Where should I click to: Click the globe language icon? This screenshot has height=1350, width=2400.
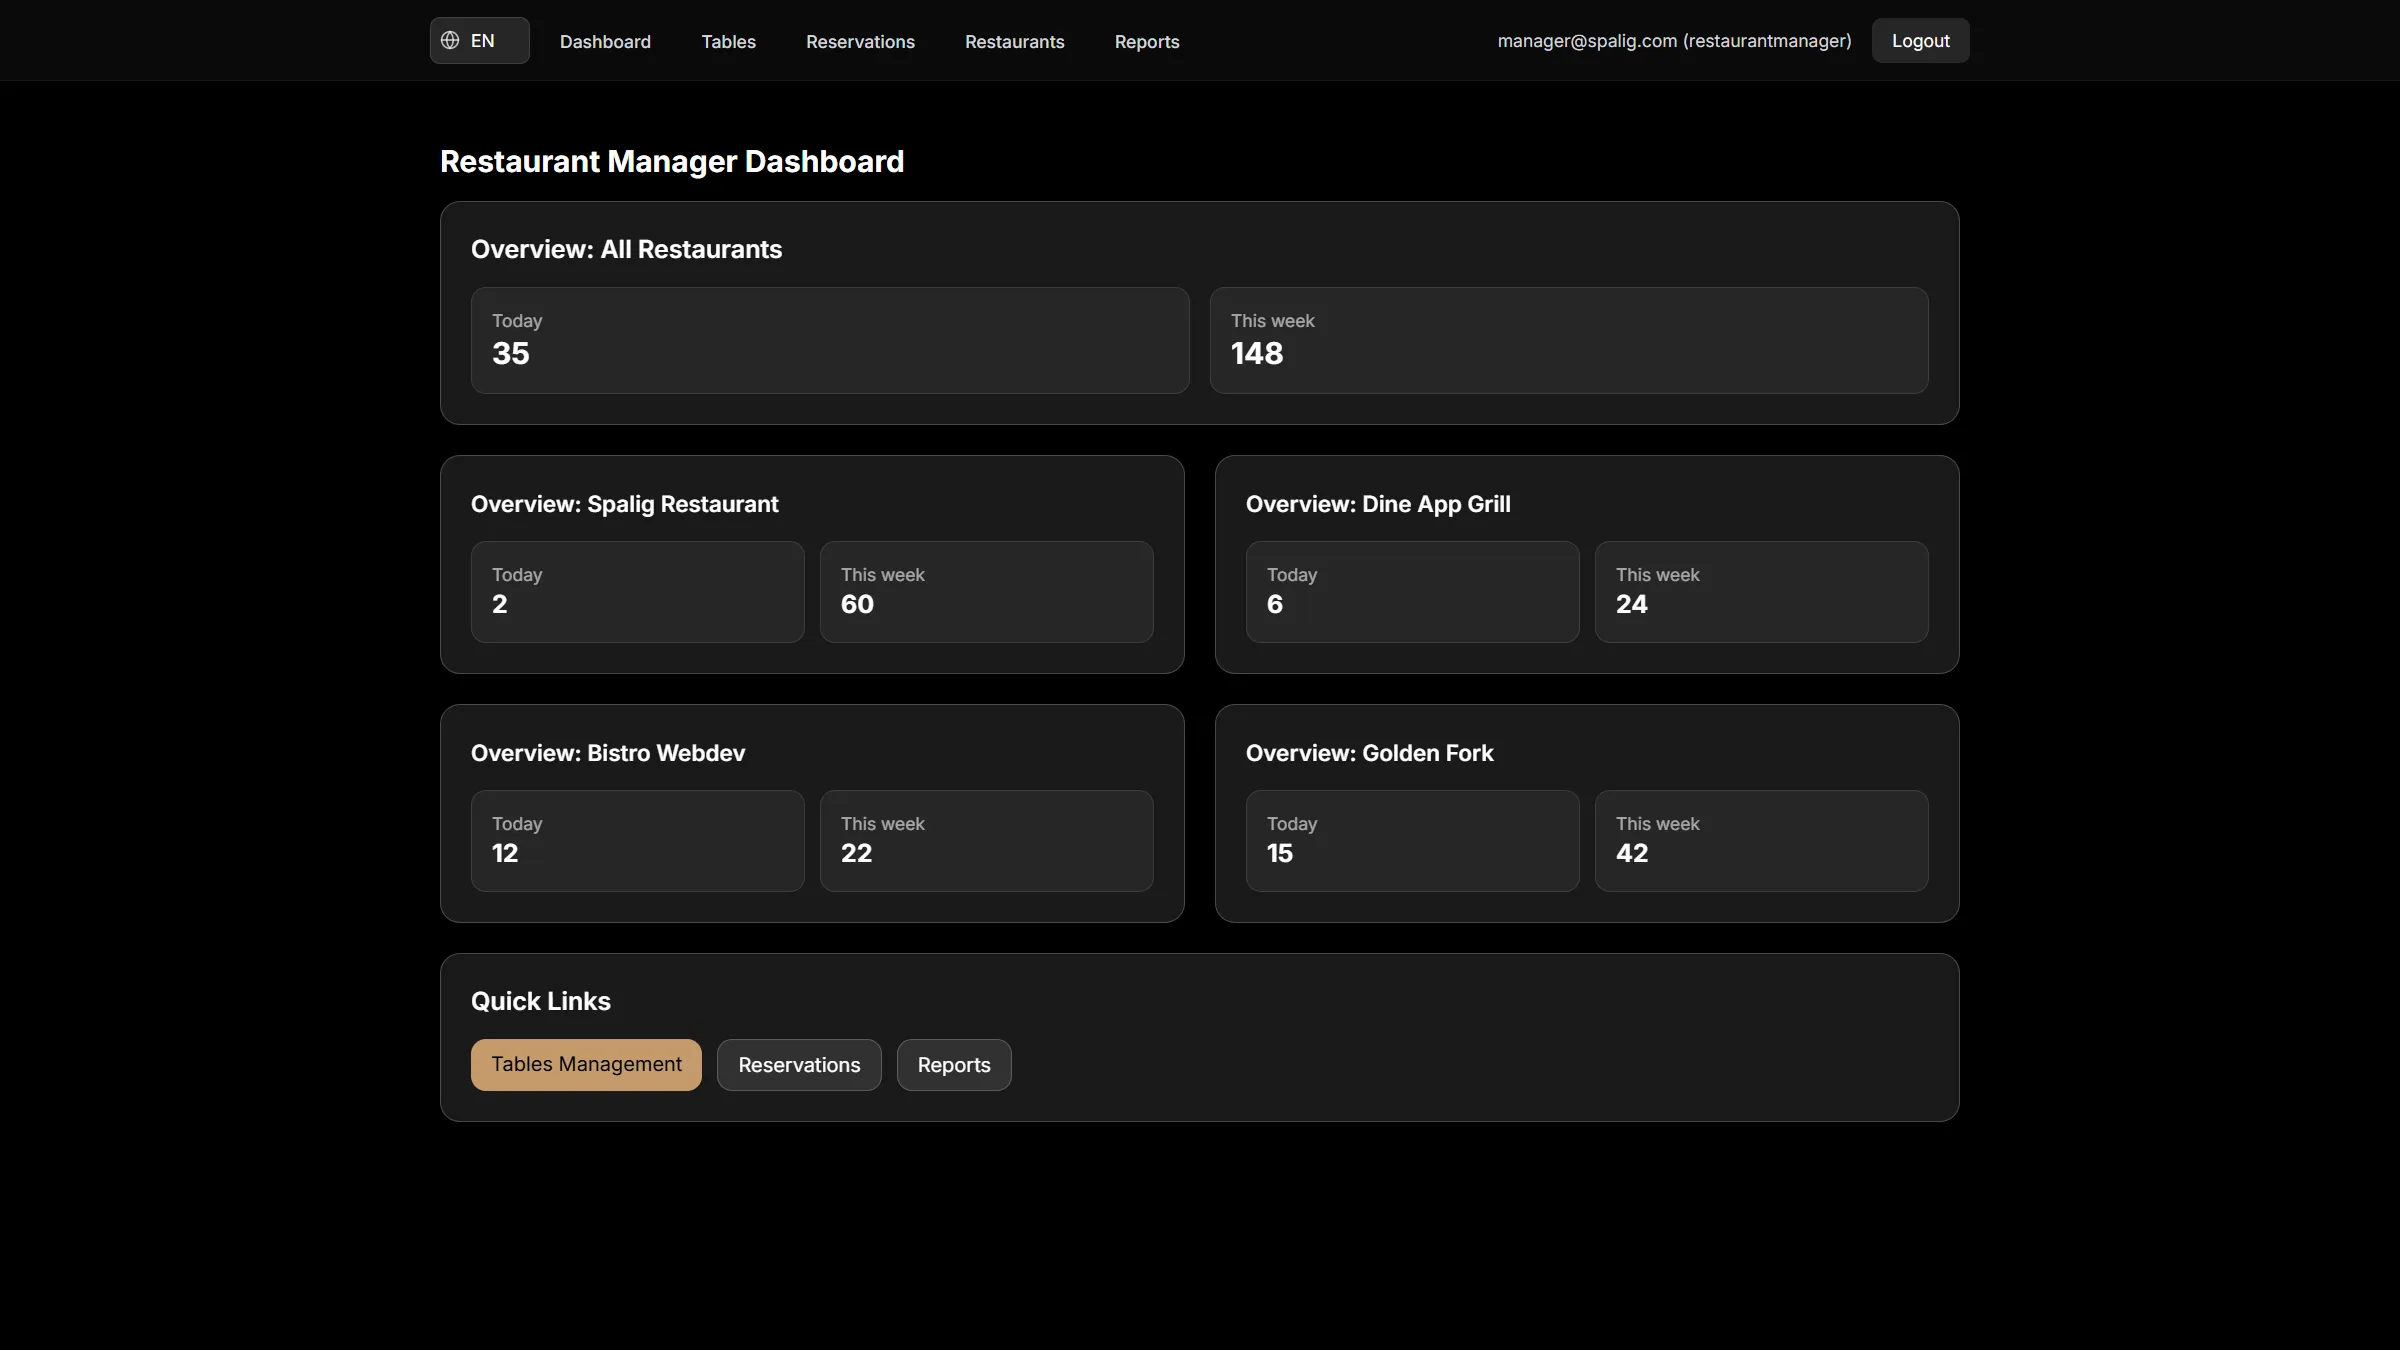pyautogui.click(x=450, y=40)
